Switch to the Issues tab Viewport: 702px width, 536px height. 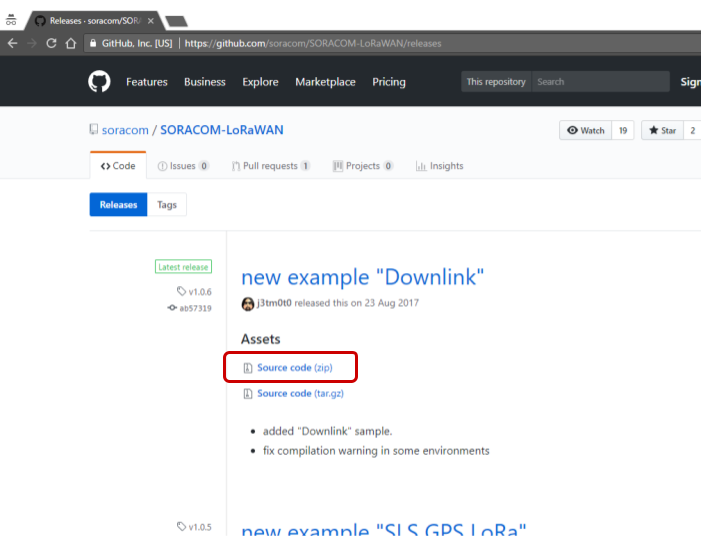(x=183, y=166)
